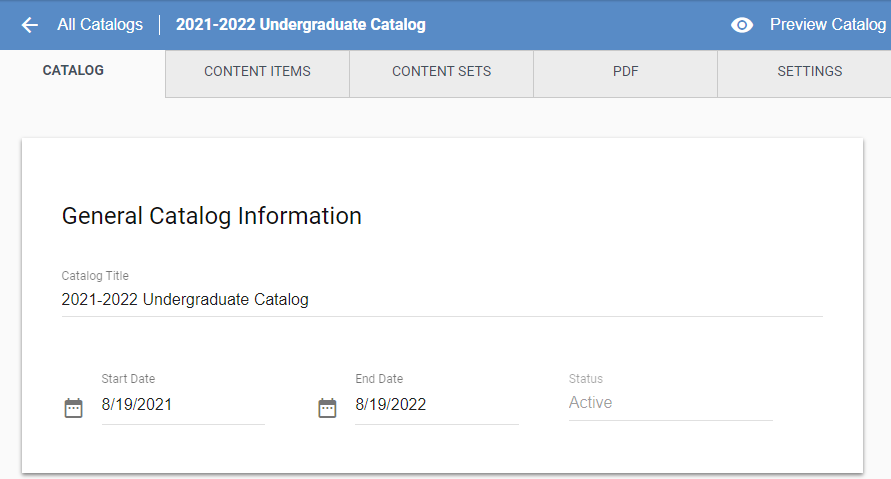891x479 pixels.
Task: Click the eye preview icon
Action: click(742, 25)
